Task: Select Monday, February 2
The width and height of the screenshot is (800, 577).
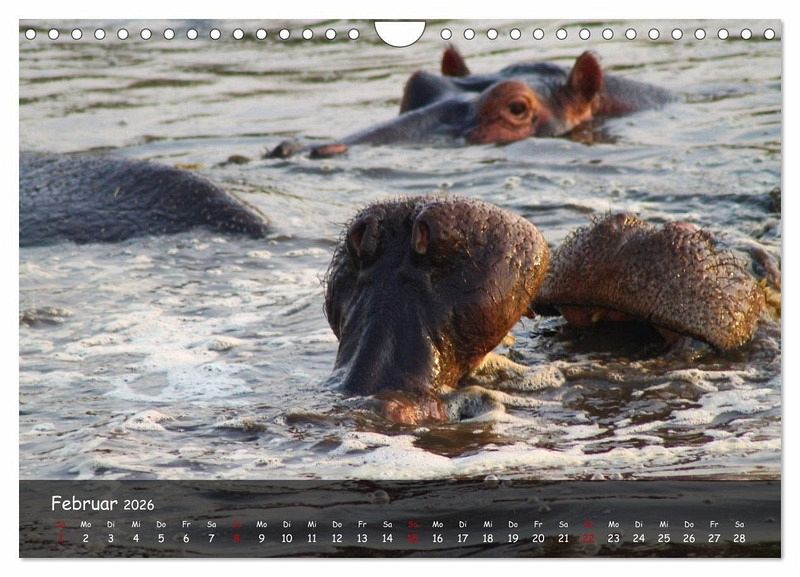Action: pyautogui.click(x=85, y=538)
